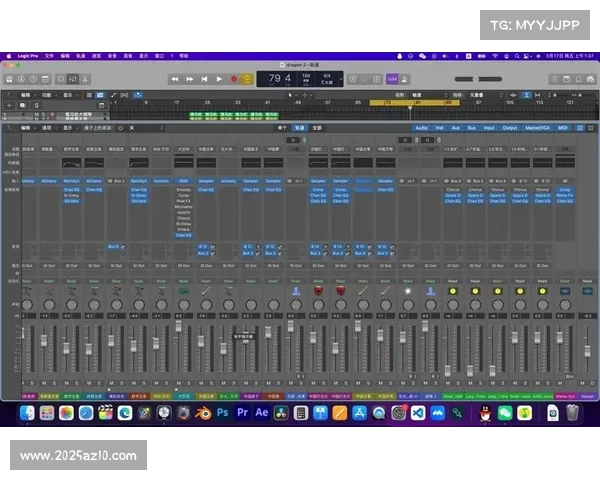
Task: Click the Rewind transport button
Action: [x=175, y=78]
